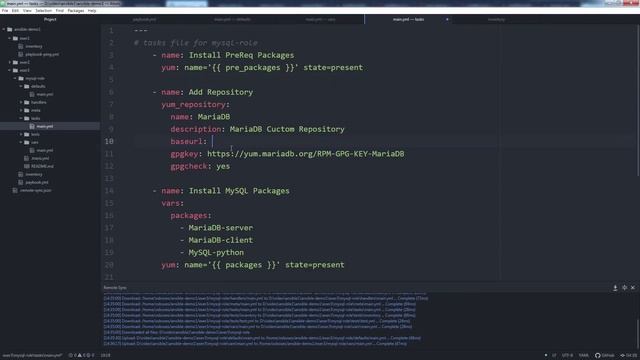The width and height of the screenshot is (640, 360).
Task: Open the Packages menu
Action: 76,11
